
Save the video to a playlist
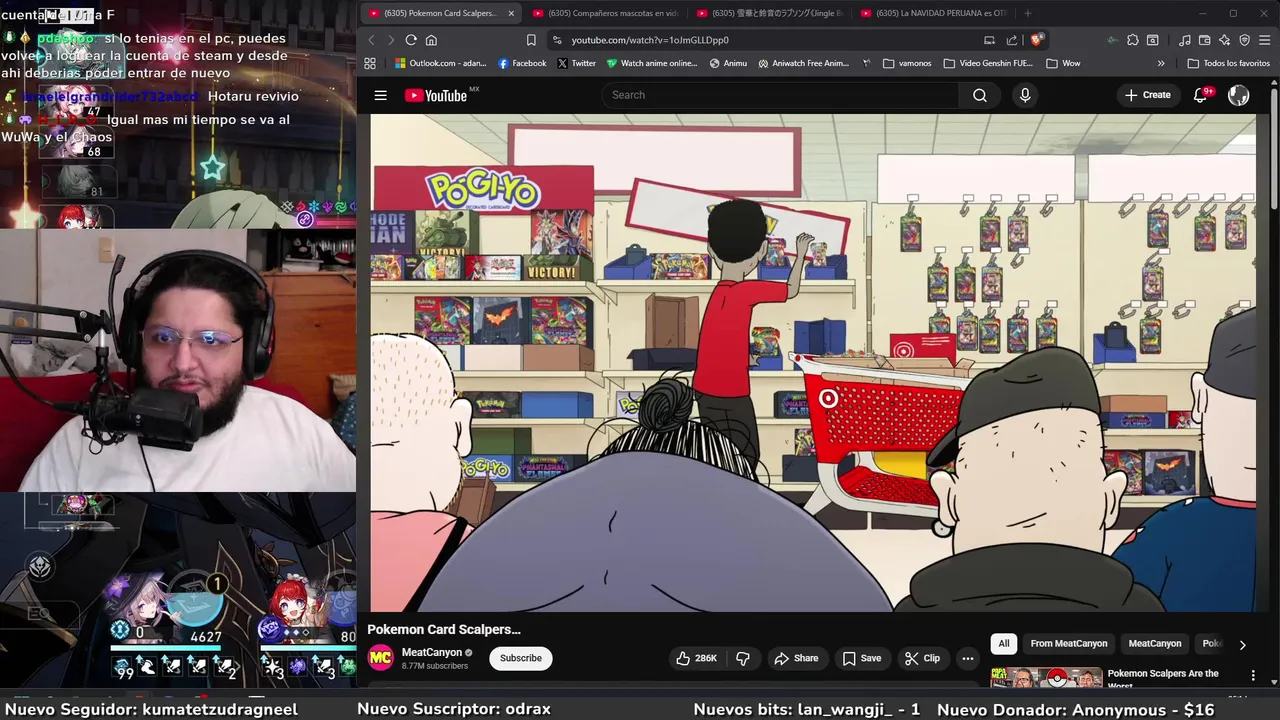click(861, 658)
